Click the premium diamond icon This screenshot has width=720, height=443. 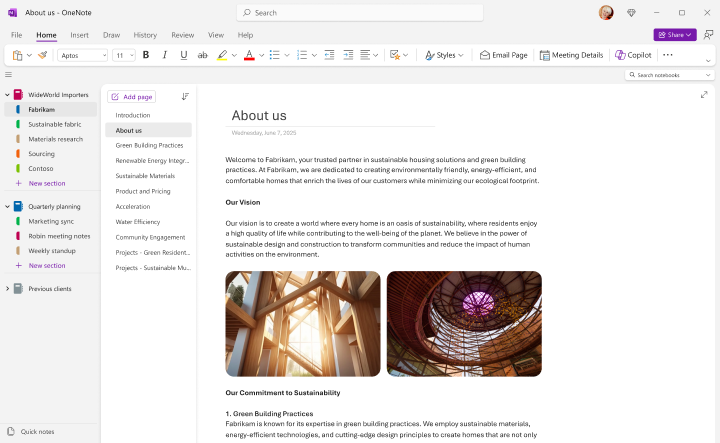click(x=631, y=13)
